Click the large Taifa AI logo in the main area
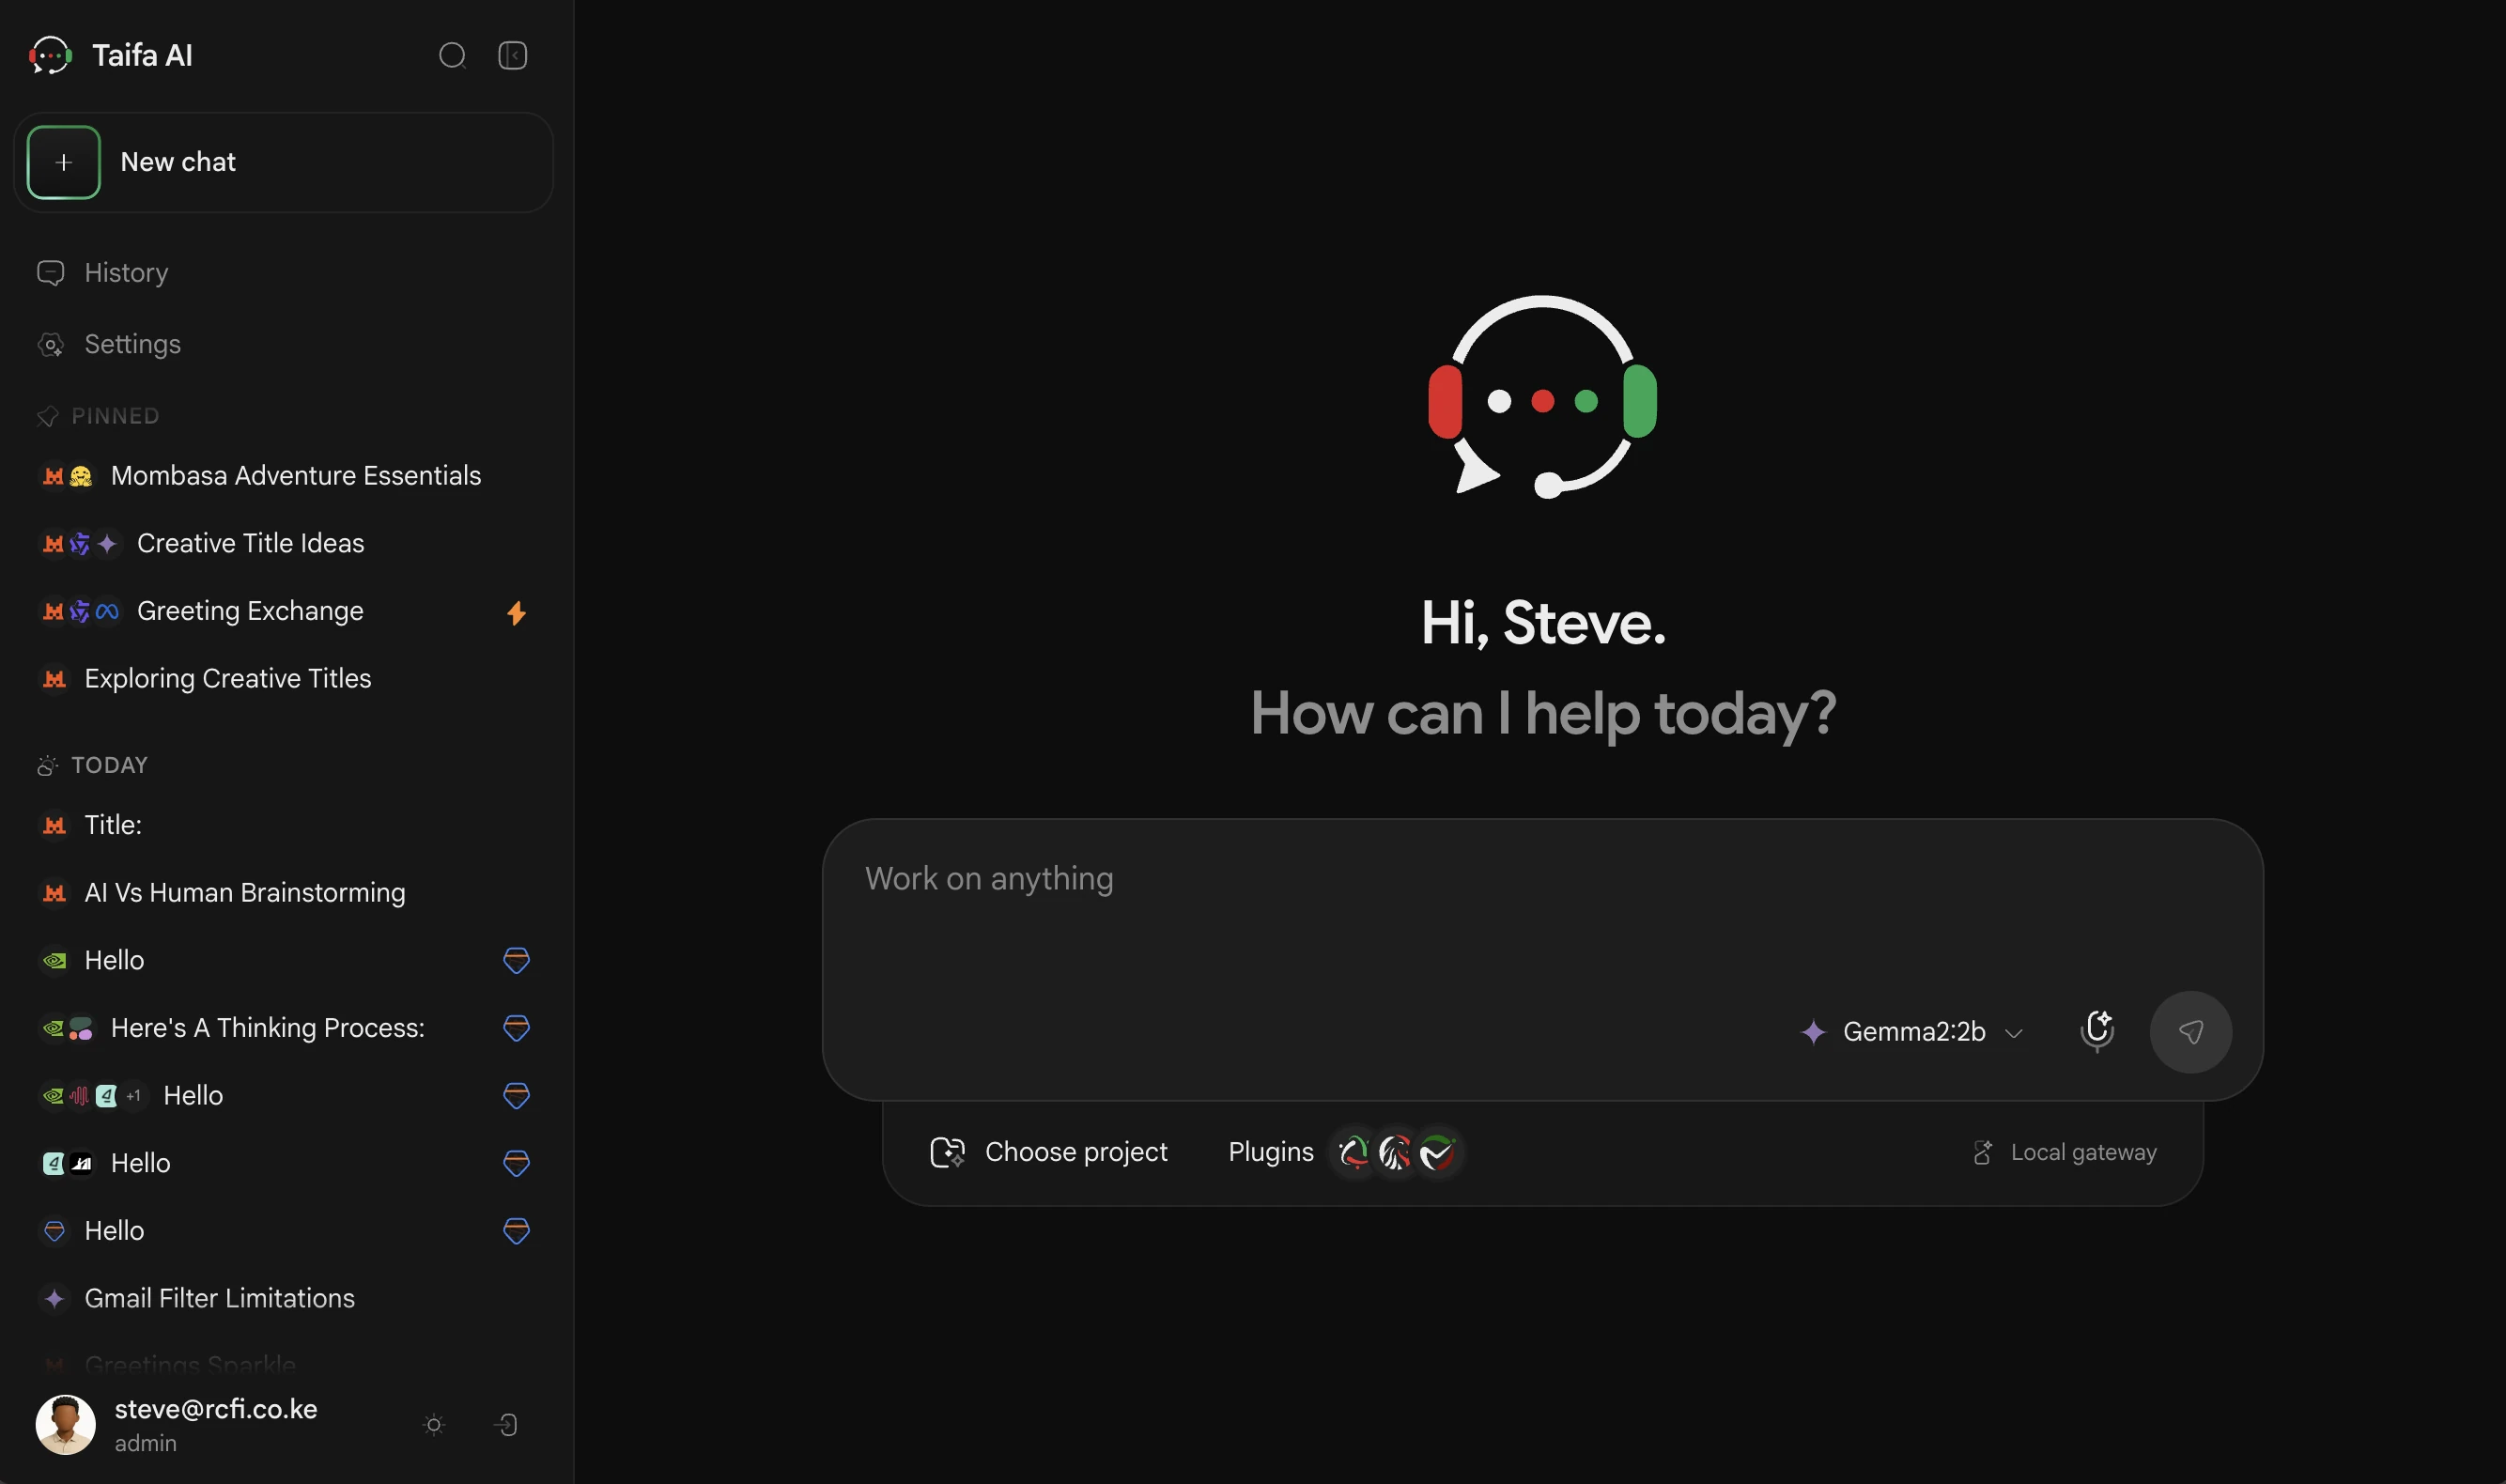This screenshot has height=1484, width=2506. pyautogui.click(x=1543, y=396)
